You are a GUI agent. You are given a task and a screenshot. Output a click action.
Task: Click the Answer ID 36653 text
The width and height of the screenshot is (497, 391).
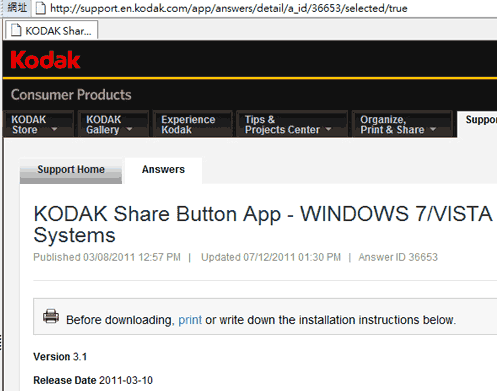coord(398,257)
